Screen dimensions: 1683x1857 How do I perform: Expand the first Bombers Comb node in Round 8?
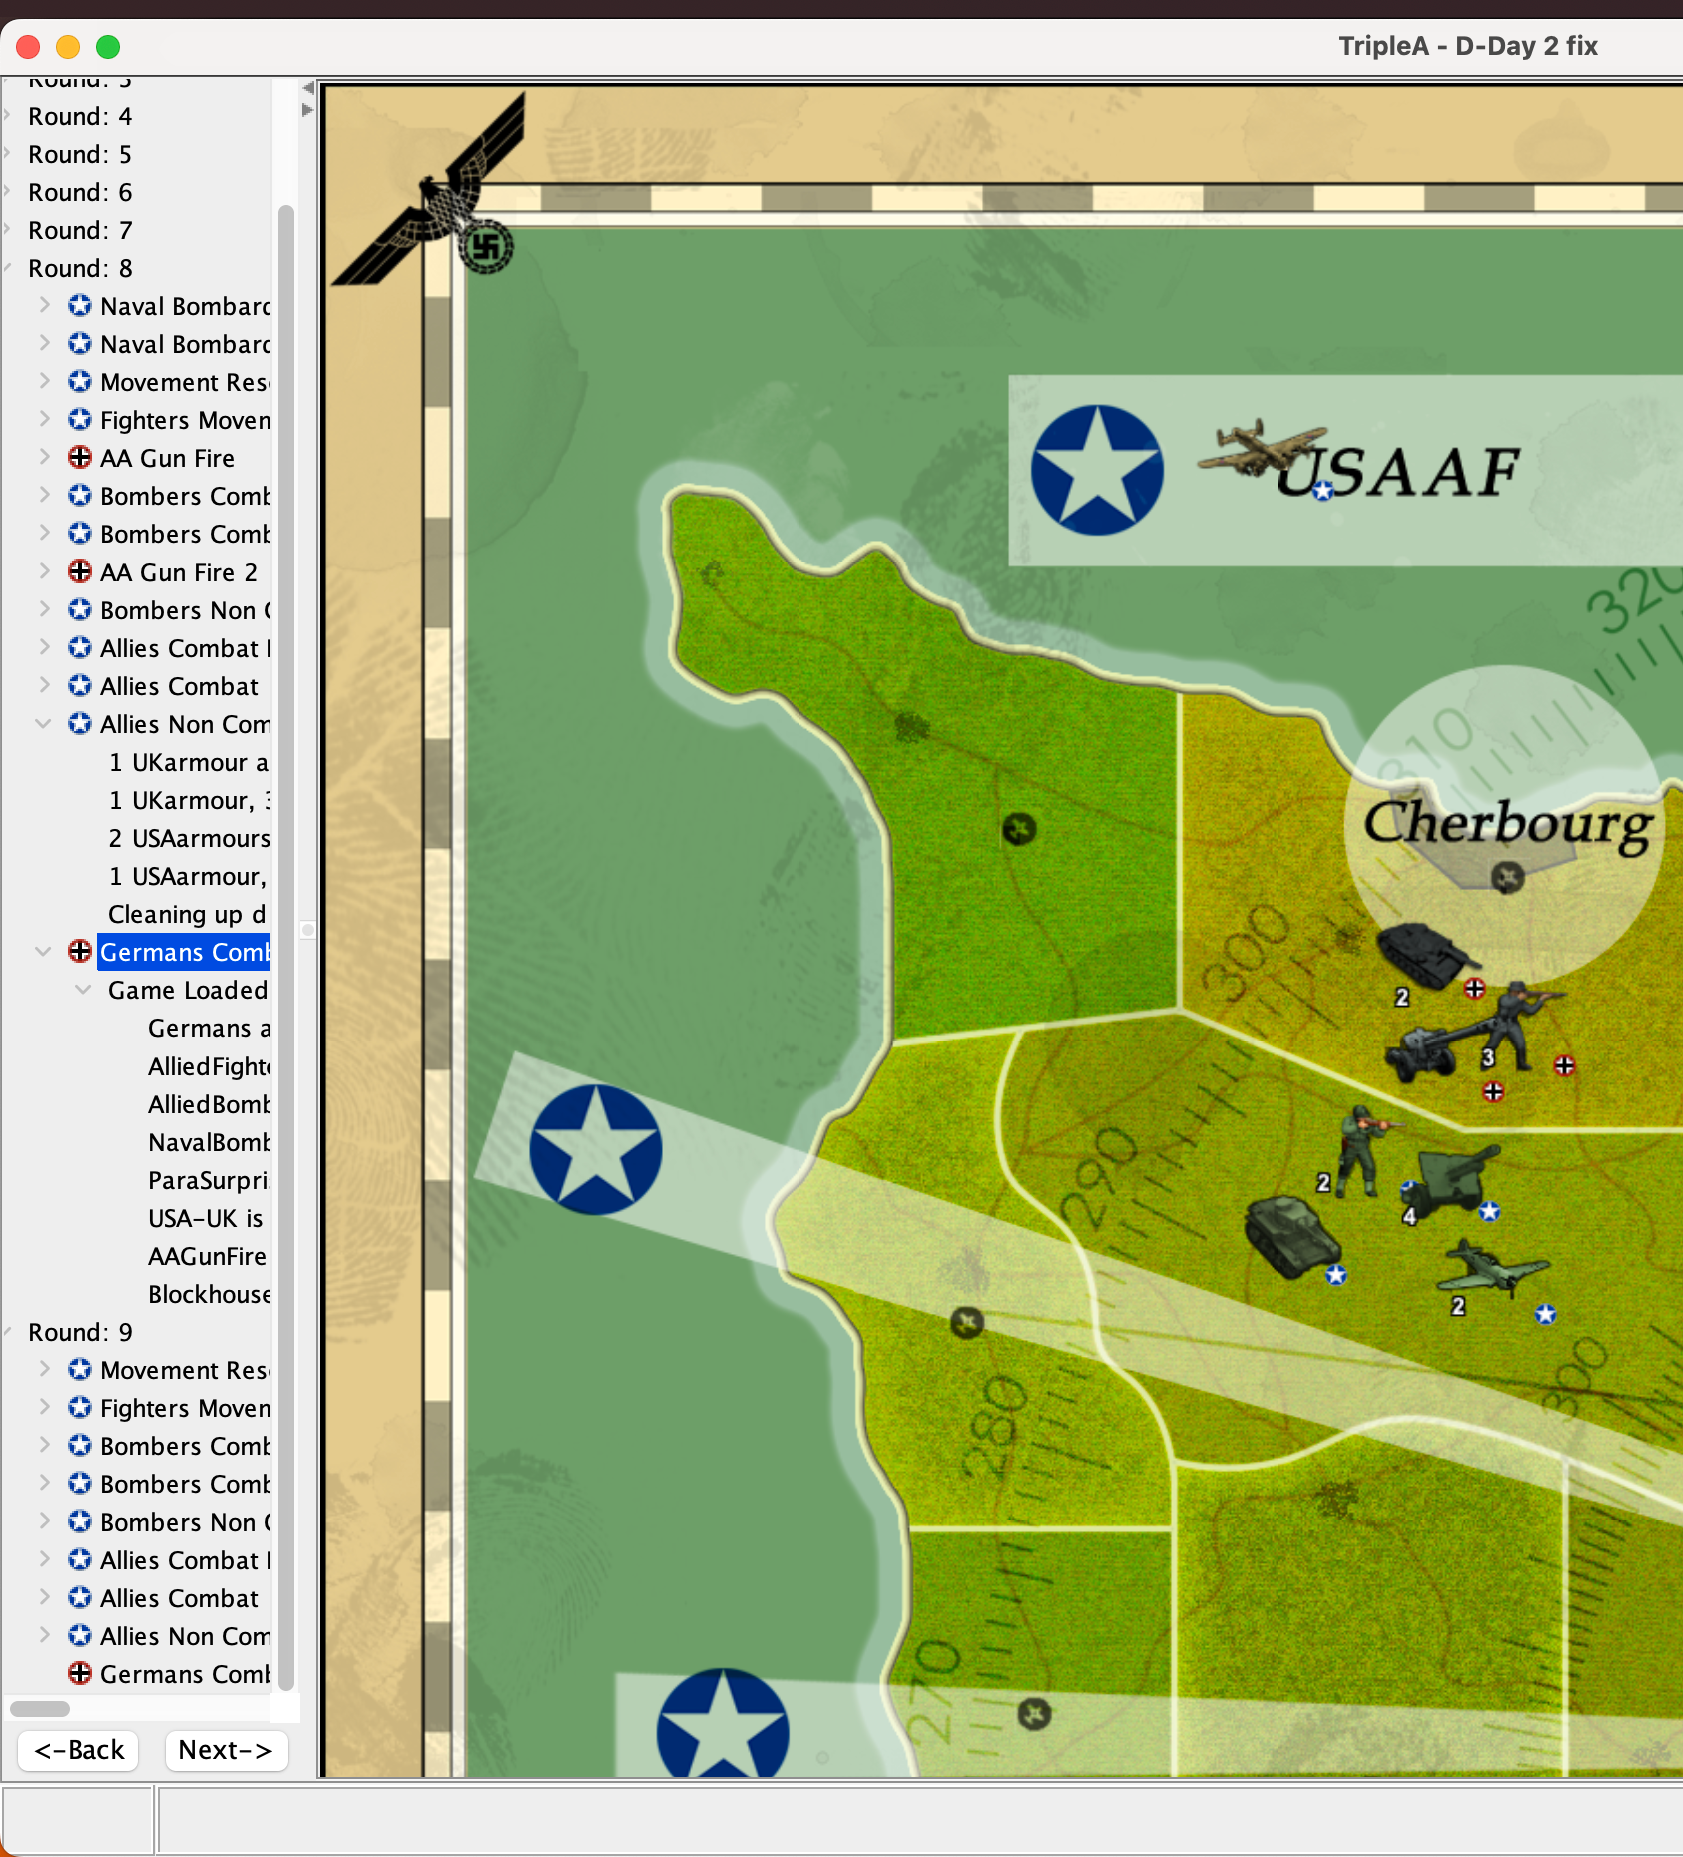(44, 495)
